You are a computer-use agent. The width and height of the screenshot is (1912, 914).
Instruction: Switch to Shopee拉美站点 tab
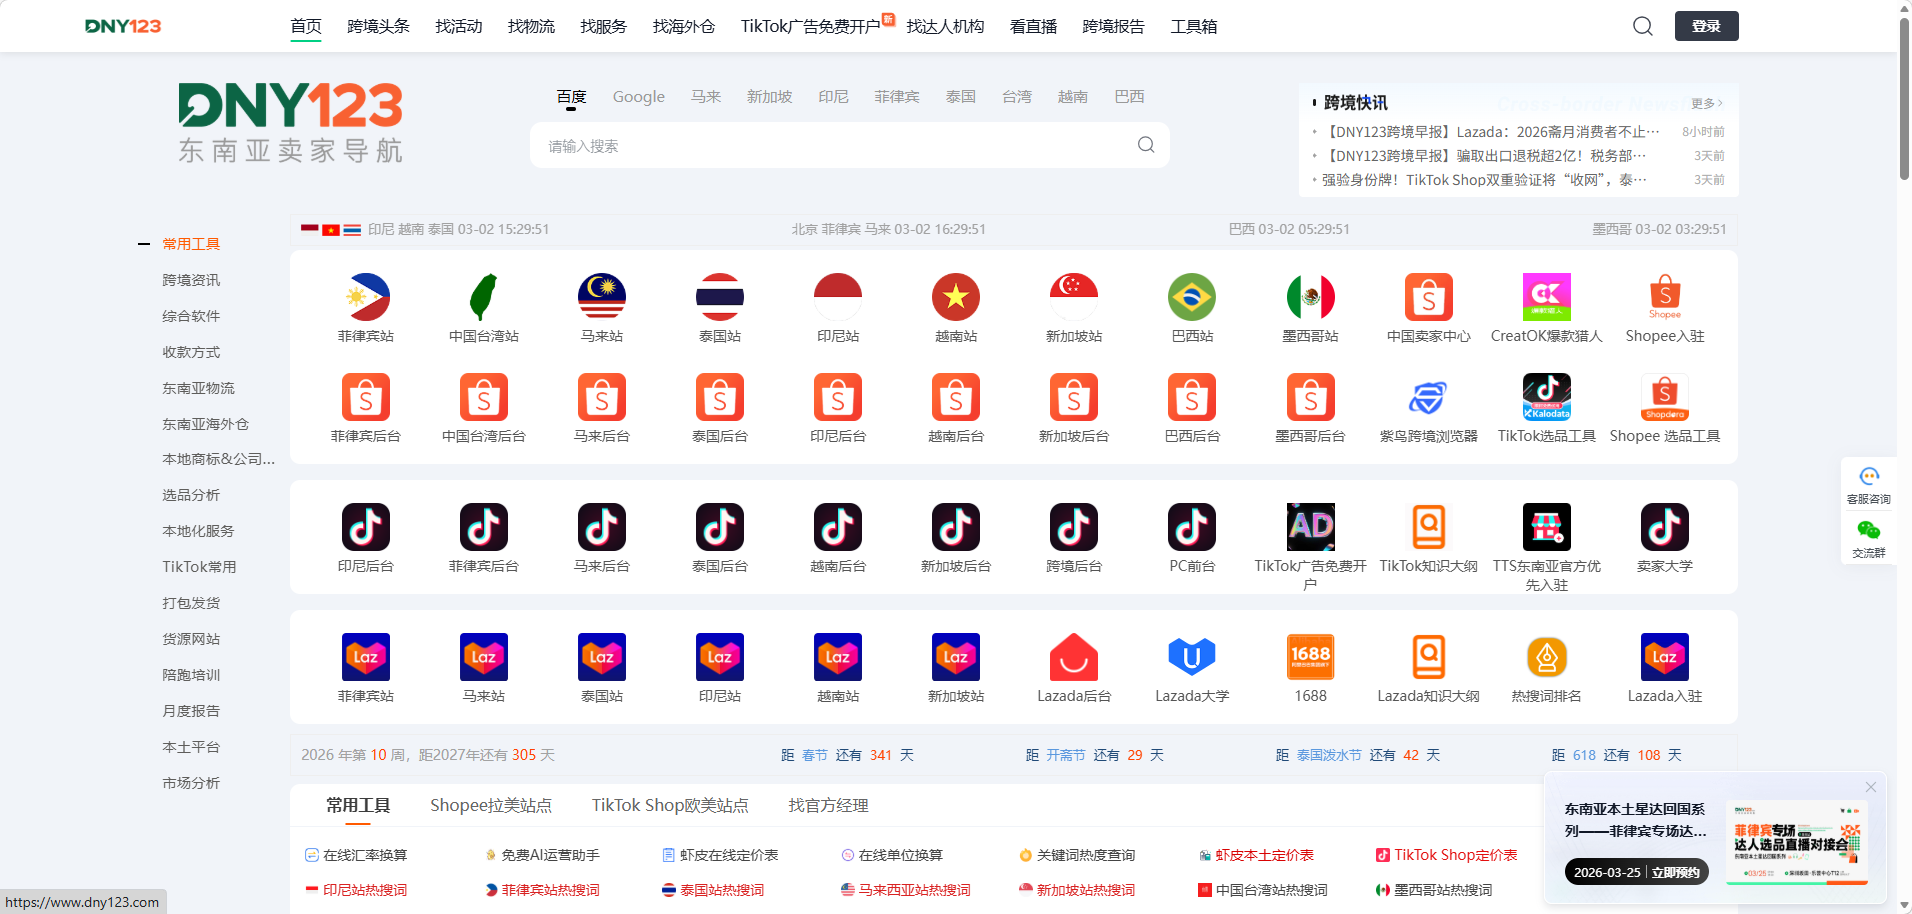(491, 805)
